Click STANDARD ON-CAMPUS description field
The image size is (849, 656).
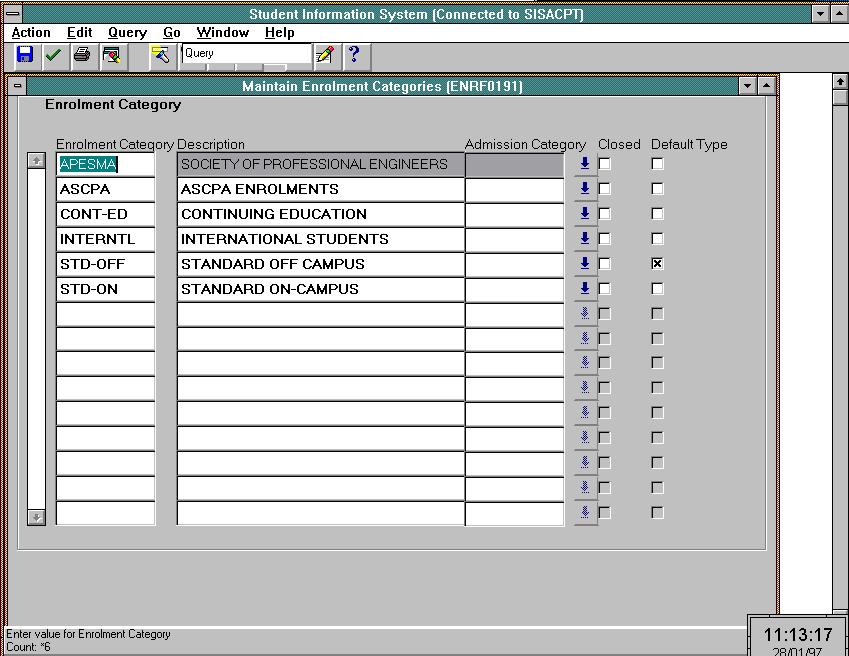coord(320,289)
